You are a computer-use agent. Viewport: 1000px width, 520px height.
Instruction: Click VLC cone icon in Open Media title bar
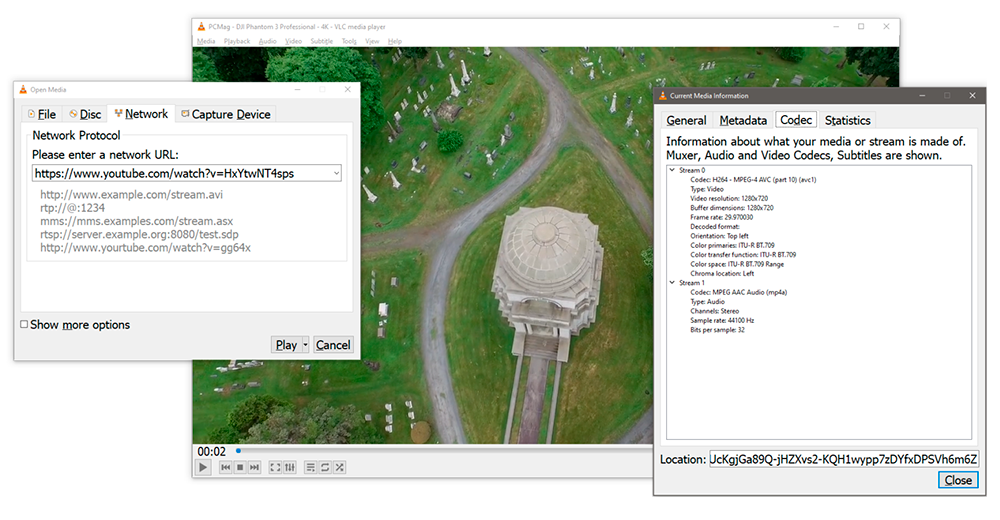tap(23, 90)
